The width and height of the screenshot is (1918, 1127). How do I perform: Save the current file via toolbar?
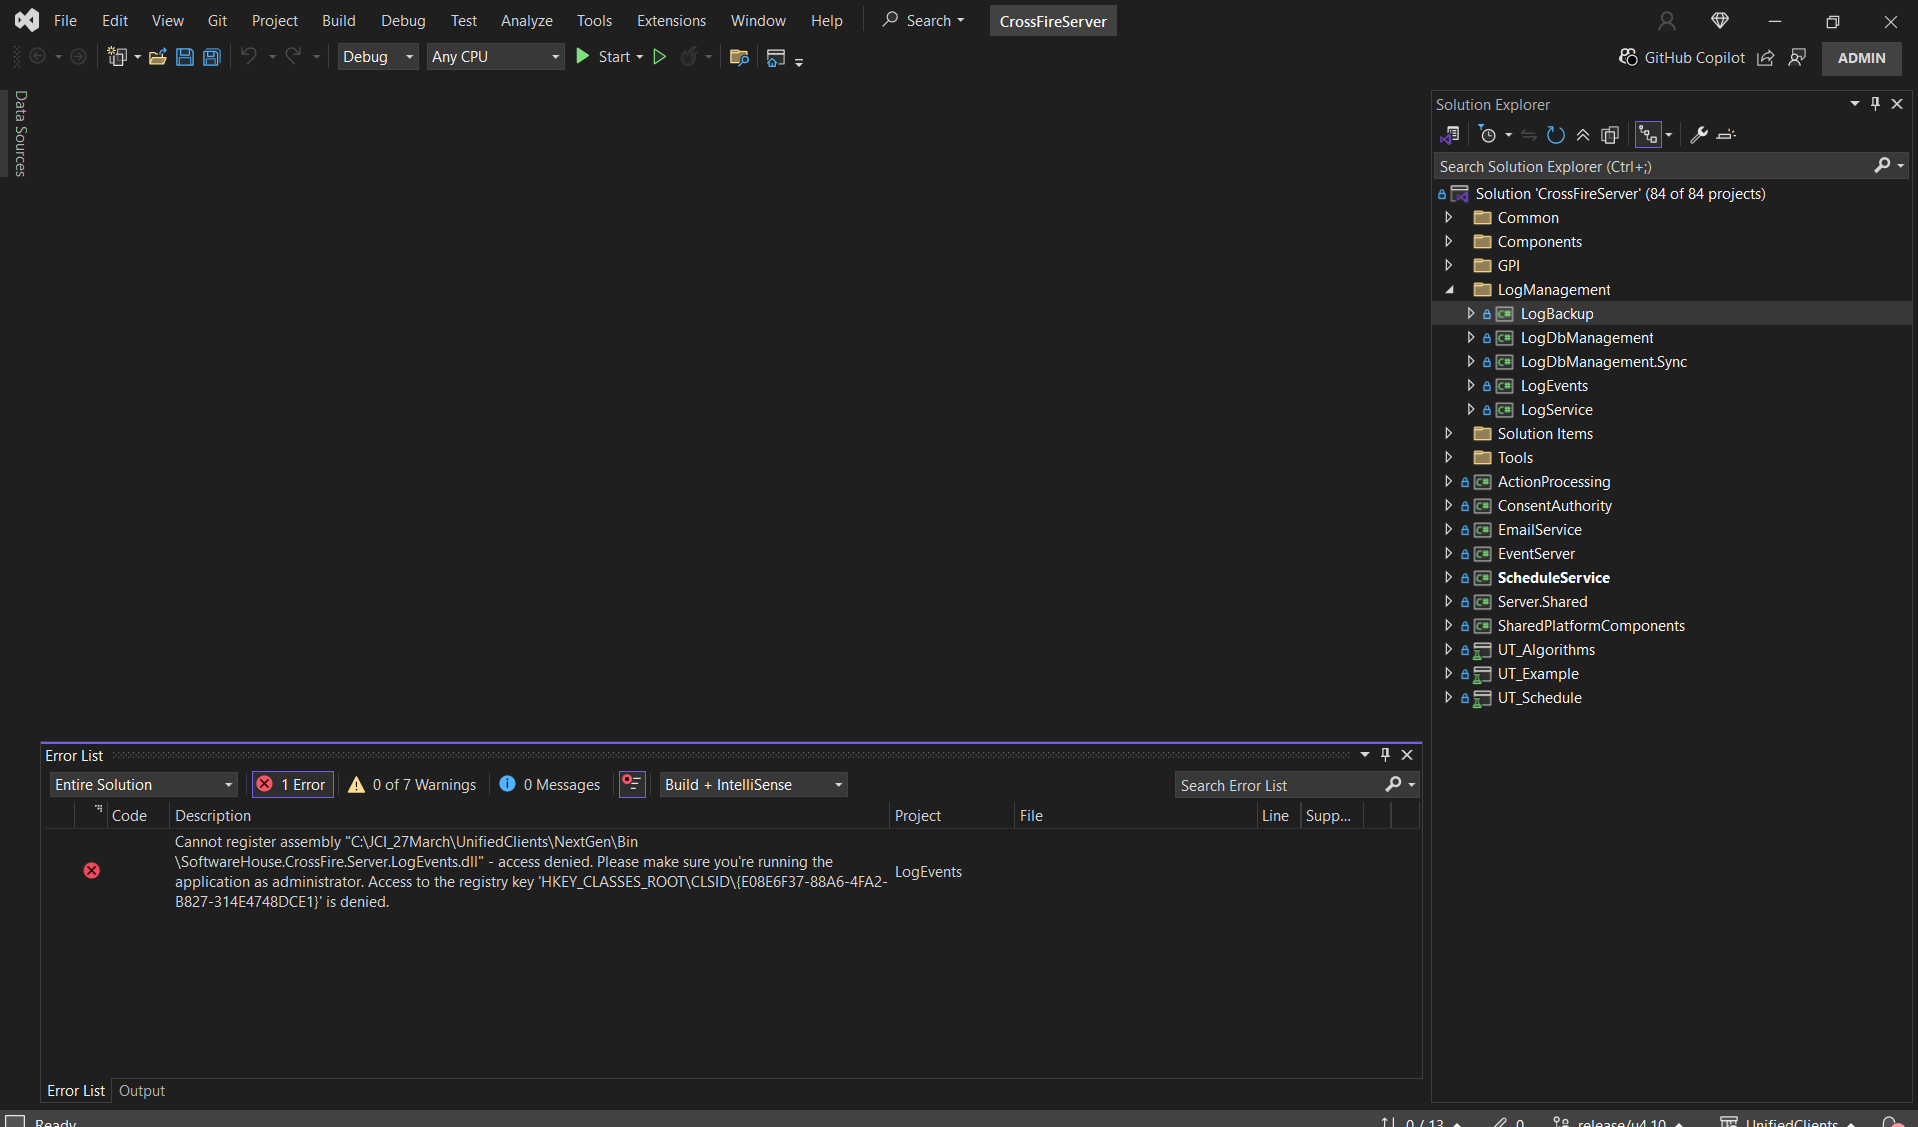click(185, 57)
